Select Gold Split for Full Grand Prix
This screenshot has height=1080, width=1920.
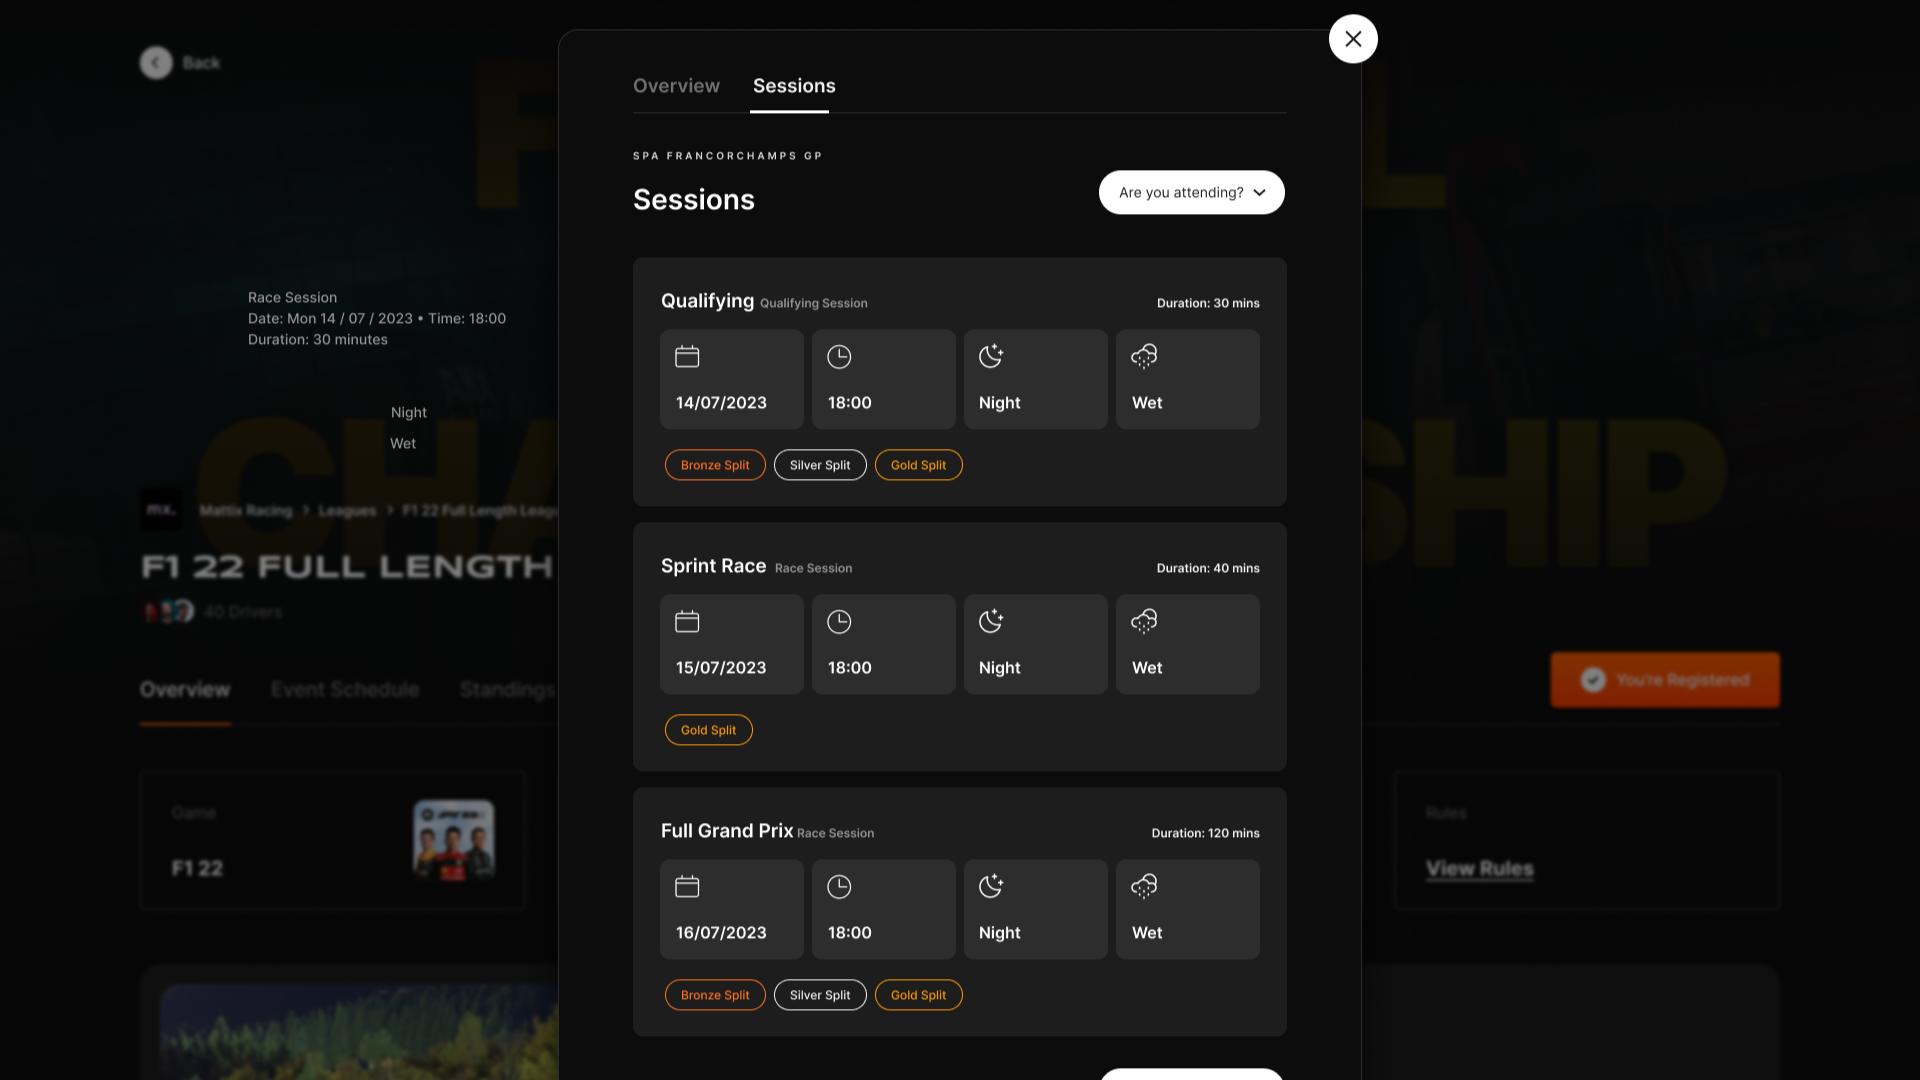[918, 994]
